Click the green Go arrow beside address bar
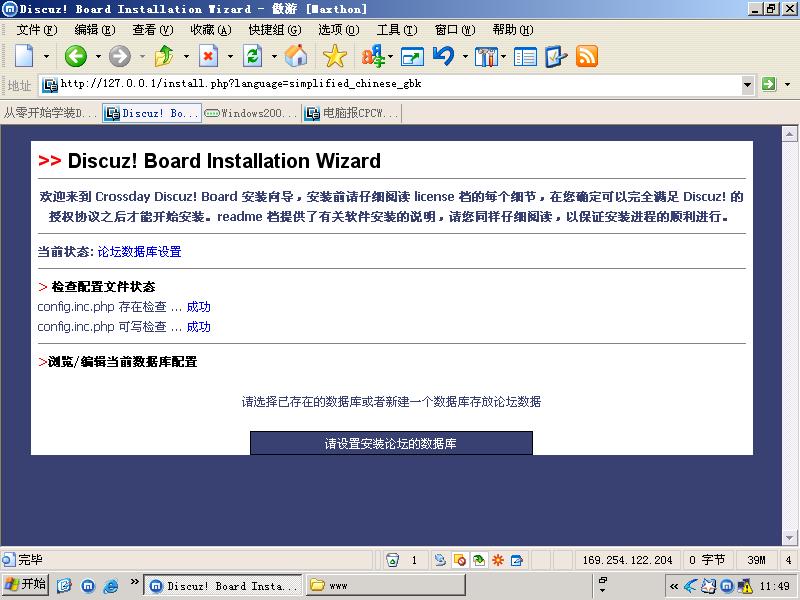Screen dimensions: 800x600 pos(768,84)
